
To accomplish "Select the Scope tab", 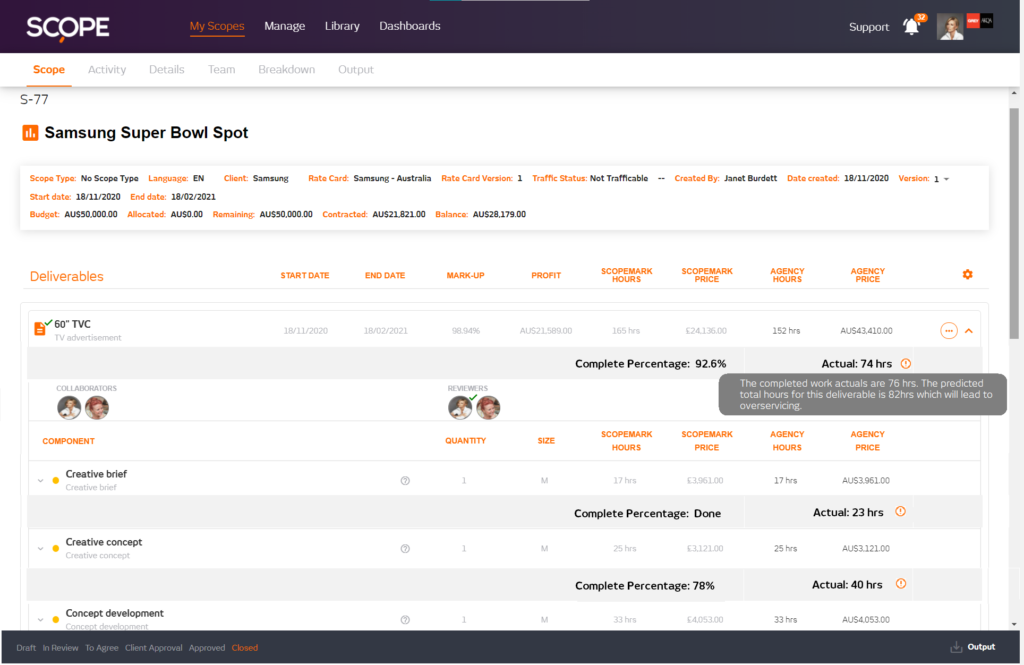I will point(49,70).
